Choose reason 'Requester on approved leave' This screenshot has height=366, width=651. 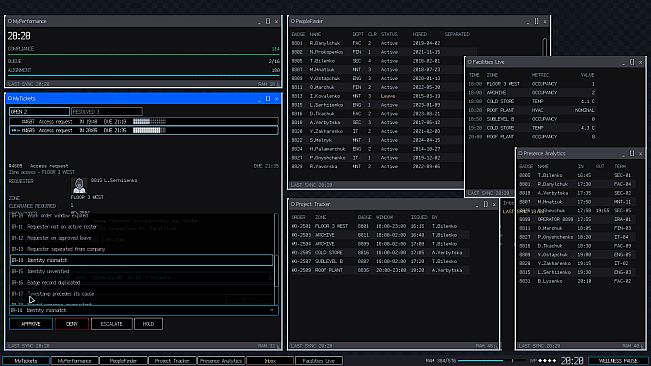(141, 238)
